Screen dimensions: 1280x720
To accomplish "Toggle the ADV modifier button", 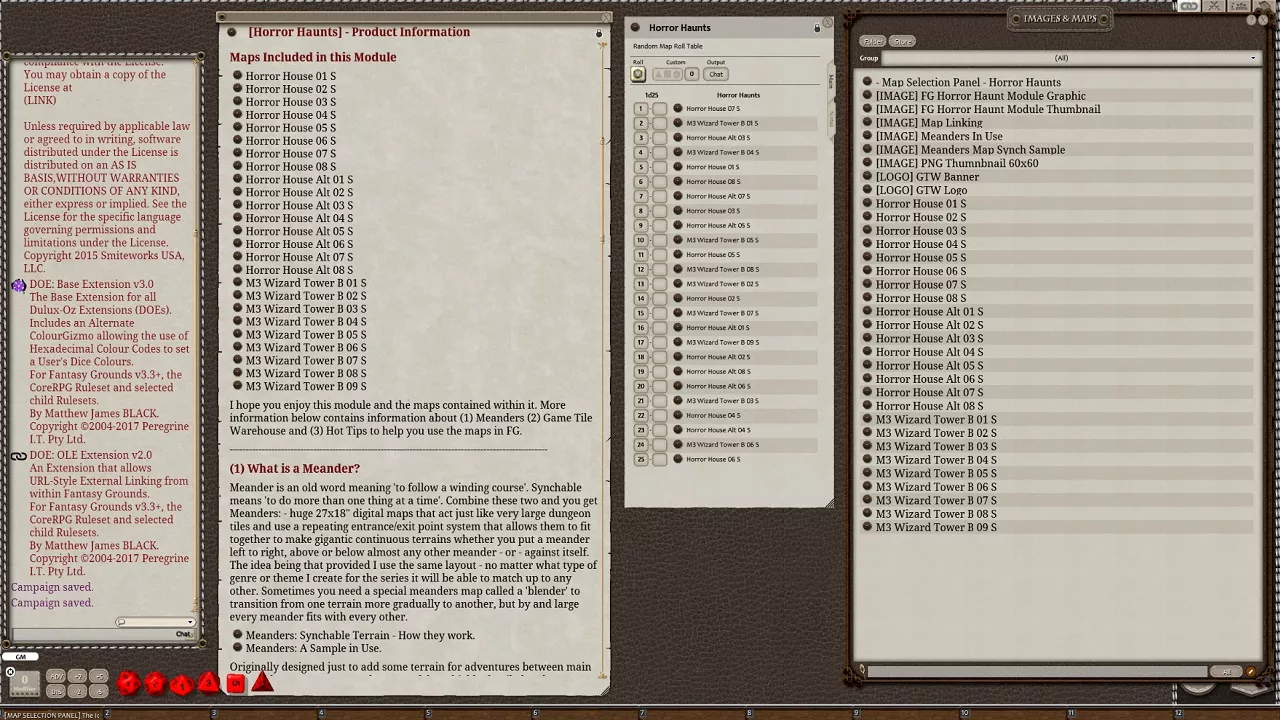I will (x=56, y=676).
